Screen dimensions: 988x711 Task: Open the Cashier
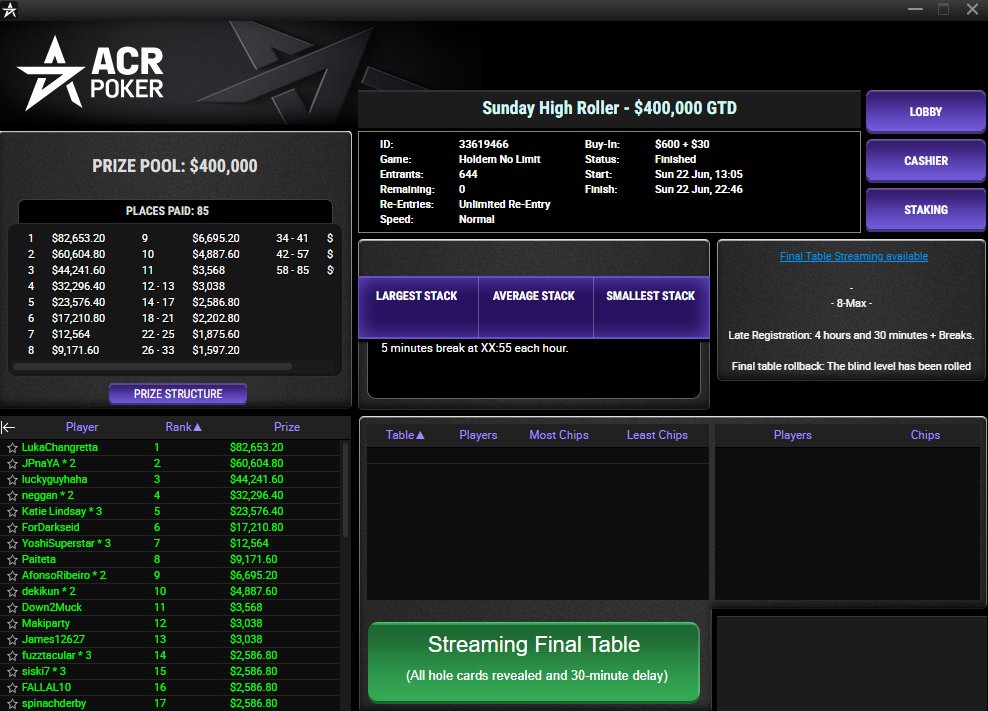(925, 161)
